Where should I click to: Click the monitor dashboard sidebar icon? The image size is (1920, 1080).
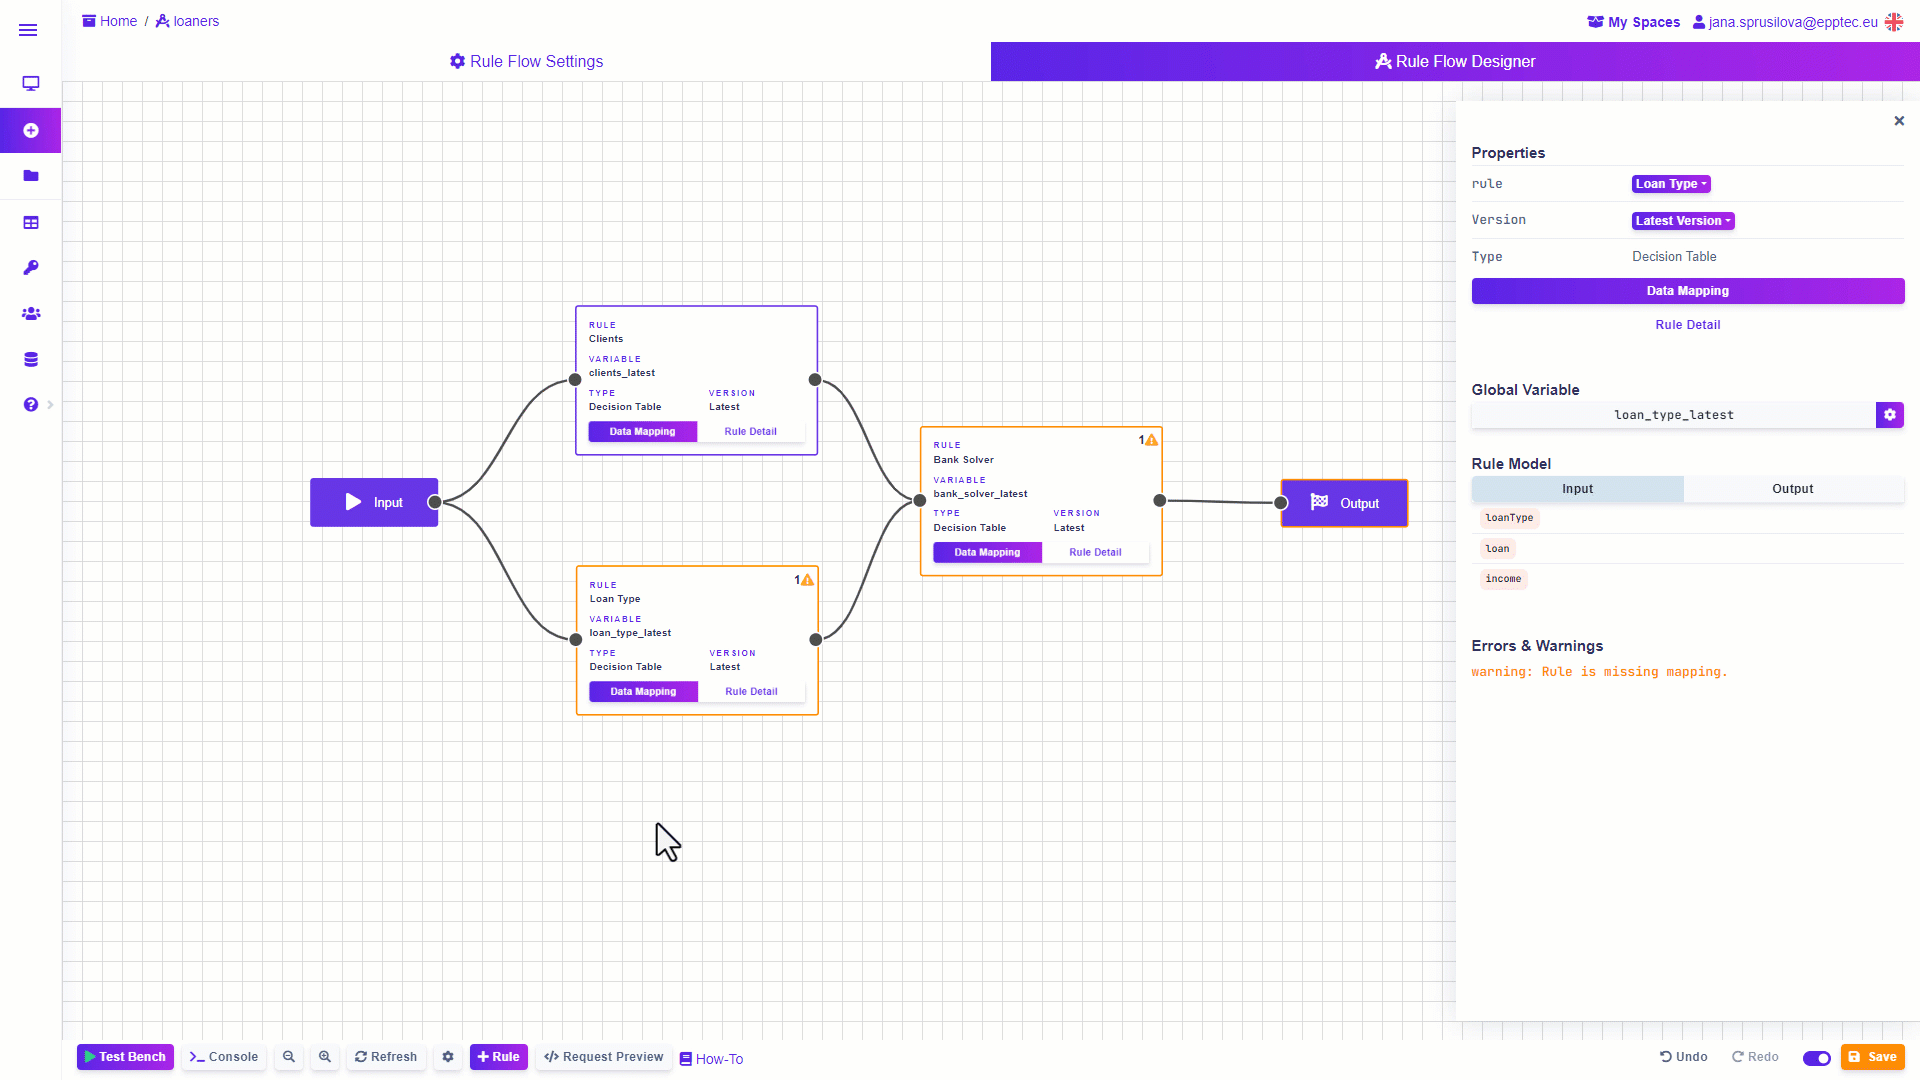pos(31,84)
